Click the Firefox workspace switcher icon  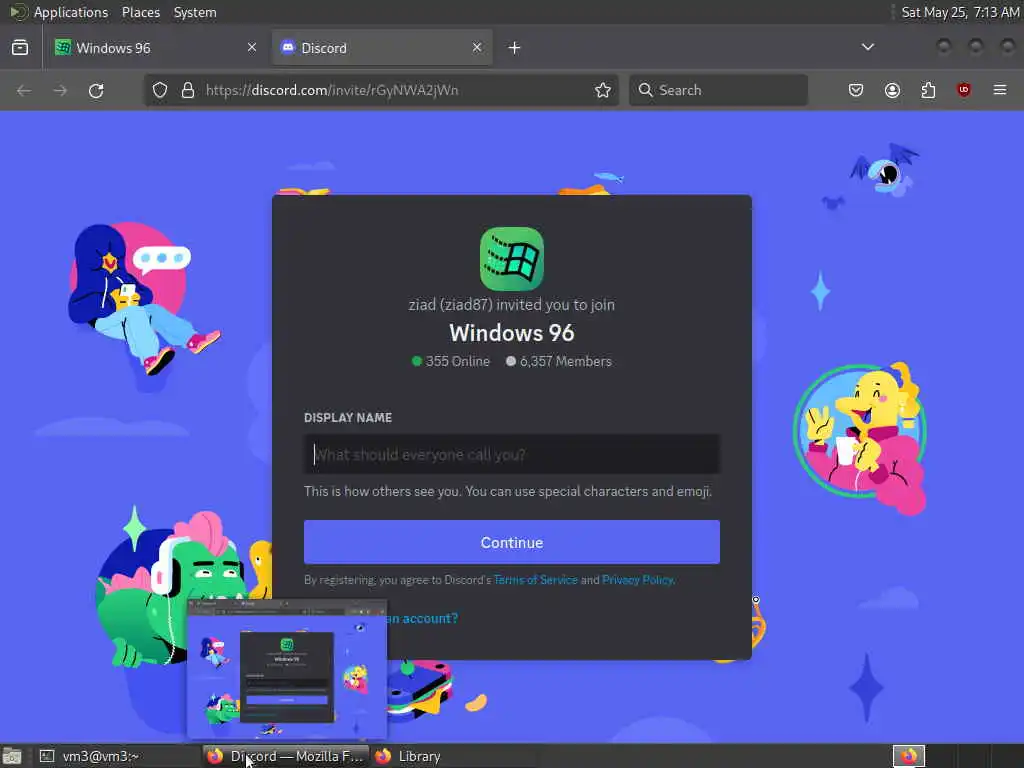tap(908, 756)
